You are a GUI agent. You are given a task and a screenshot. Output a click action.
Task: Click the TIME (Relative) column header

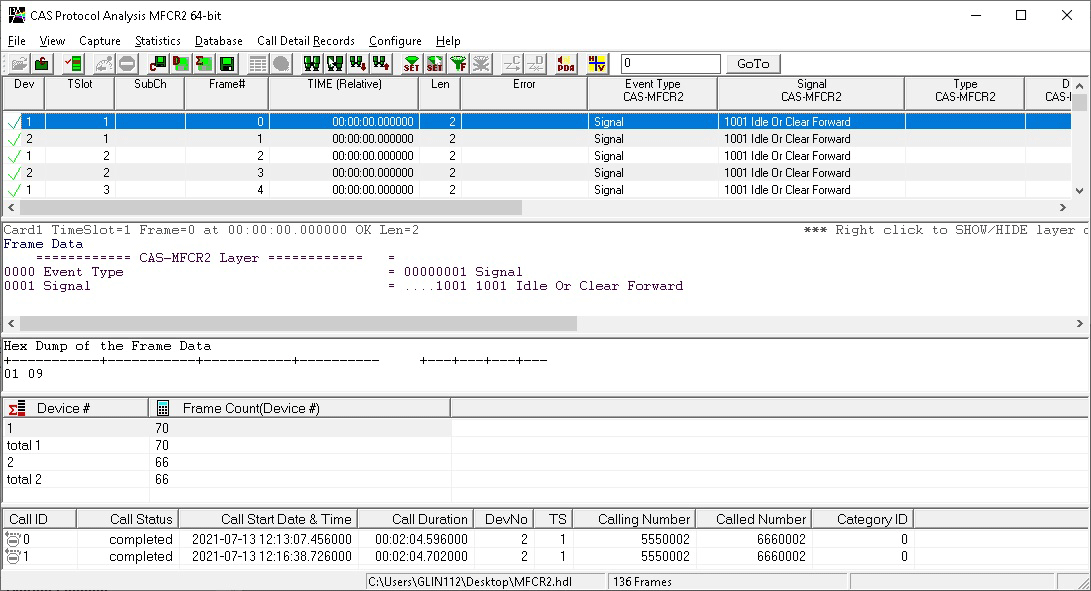pyautogui.click(x=344, y=93)
